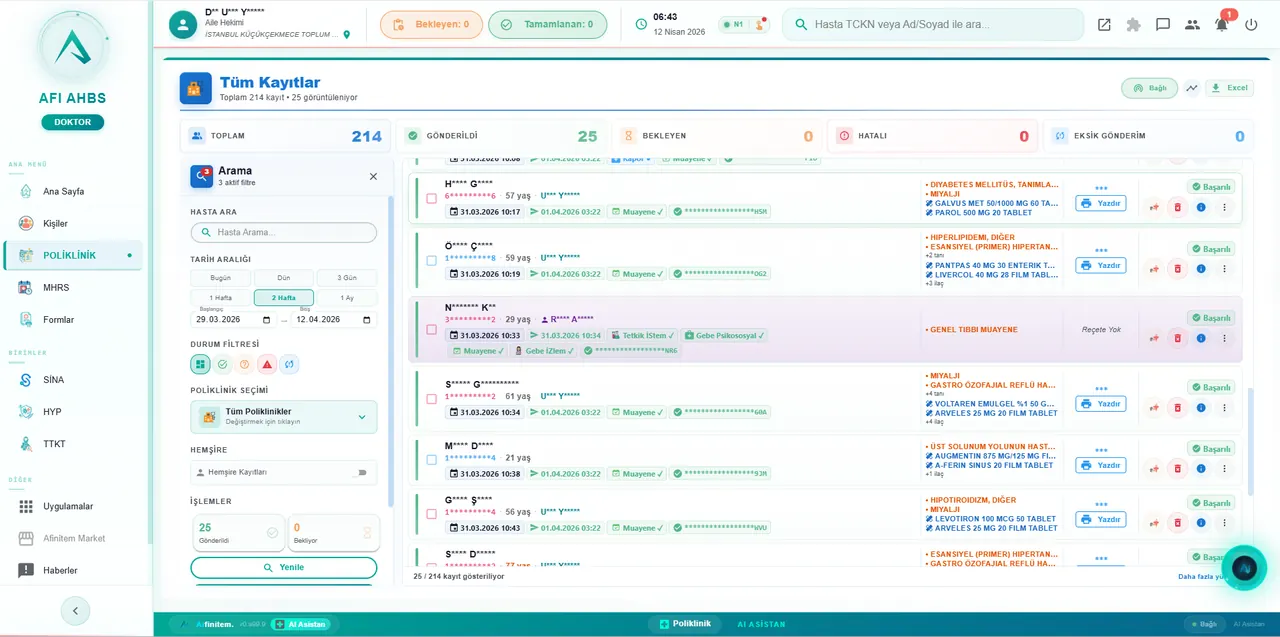
Task: Click the red arrow icon on GALVUS row
Action: tap(1154, 207)
